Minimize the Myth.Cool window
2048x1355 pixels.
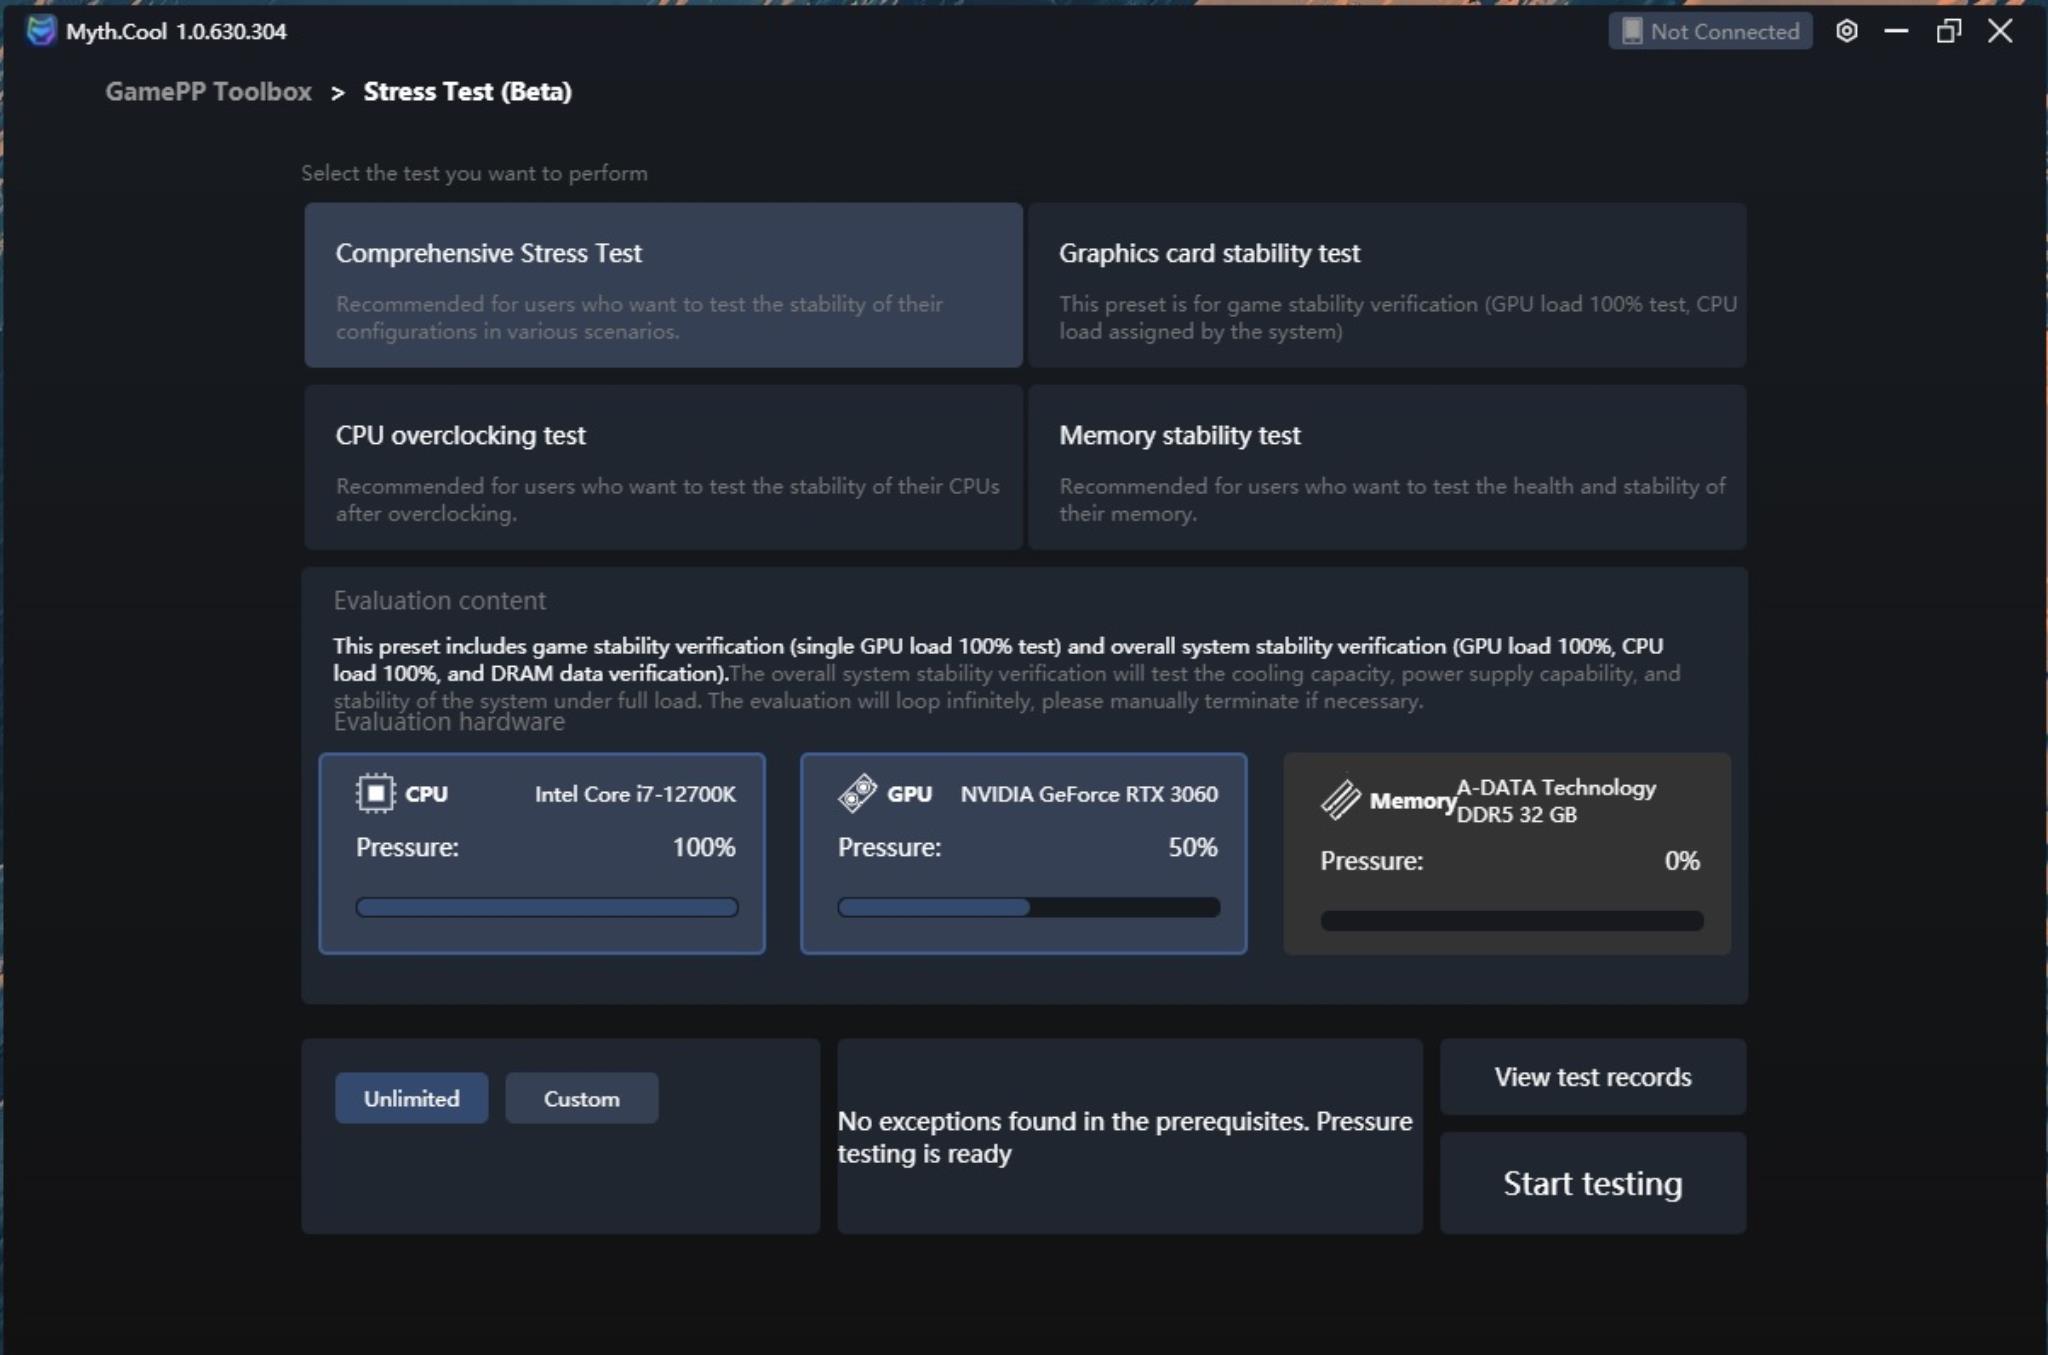pyautogui.click(x=1896, y=31)
